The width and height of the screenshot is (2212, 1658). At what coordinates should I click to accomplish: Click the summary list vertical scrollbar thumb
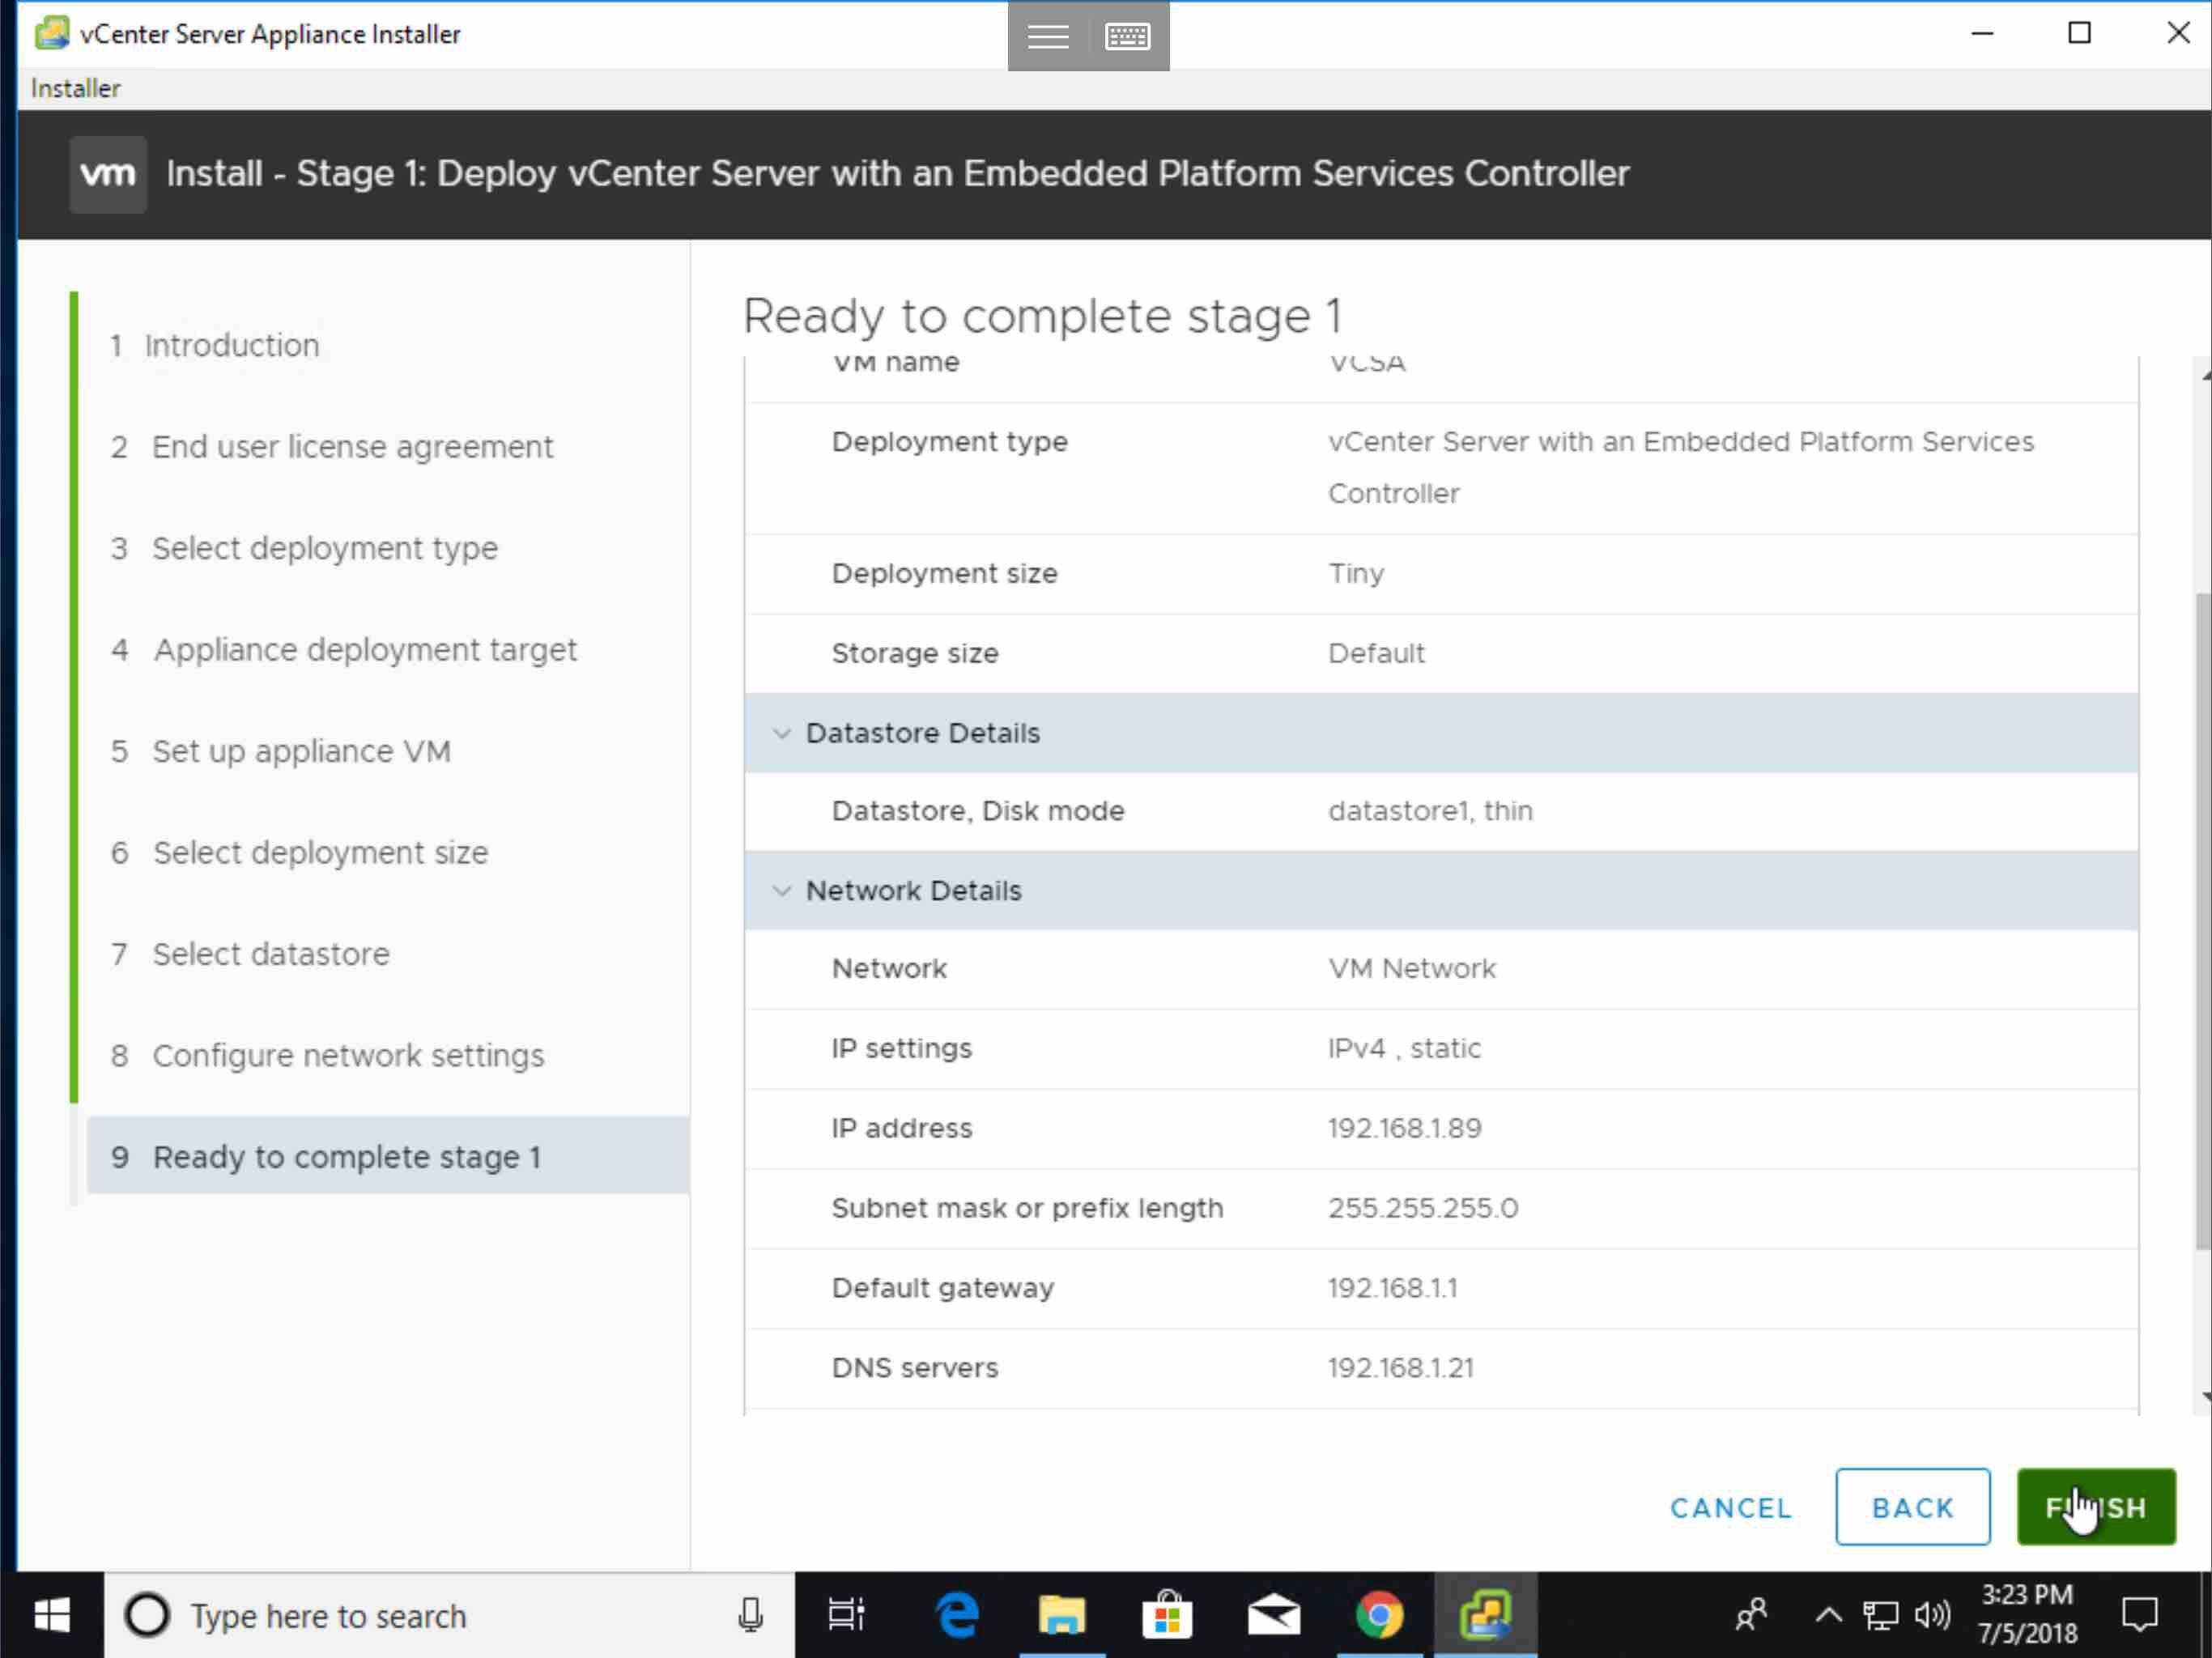(2203, 920)
